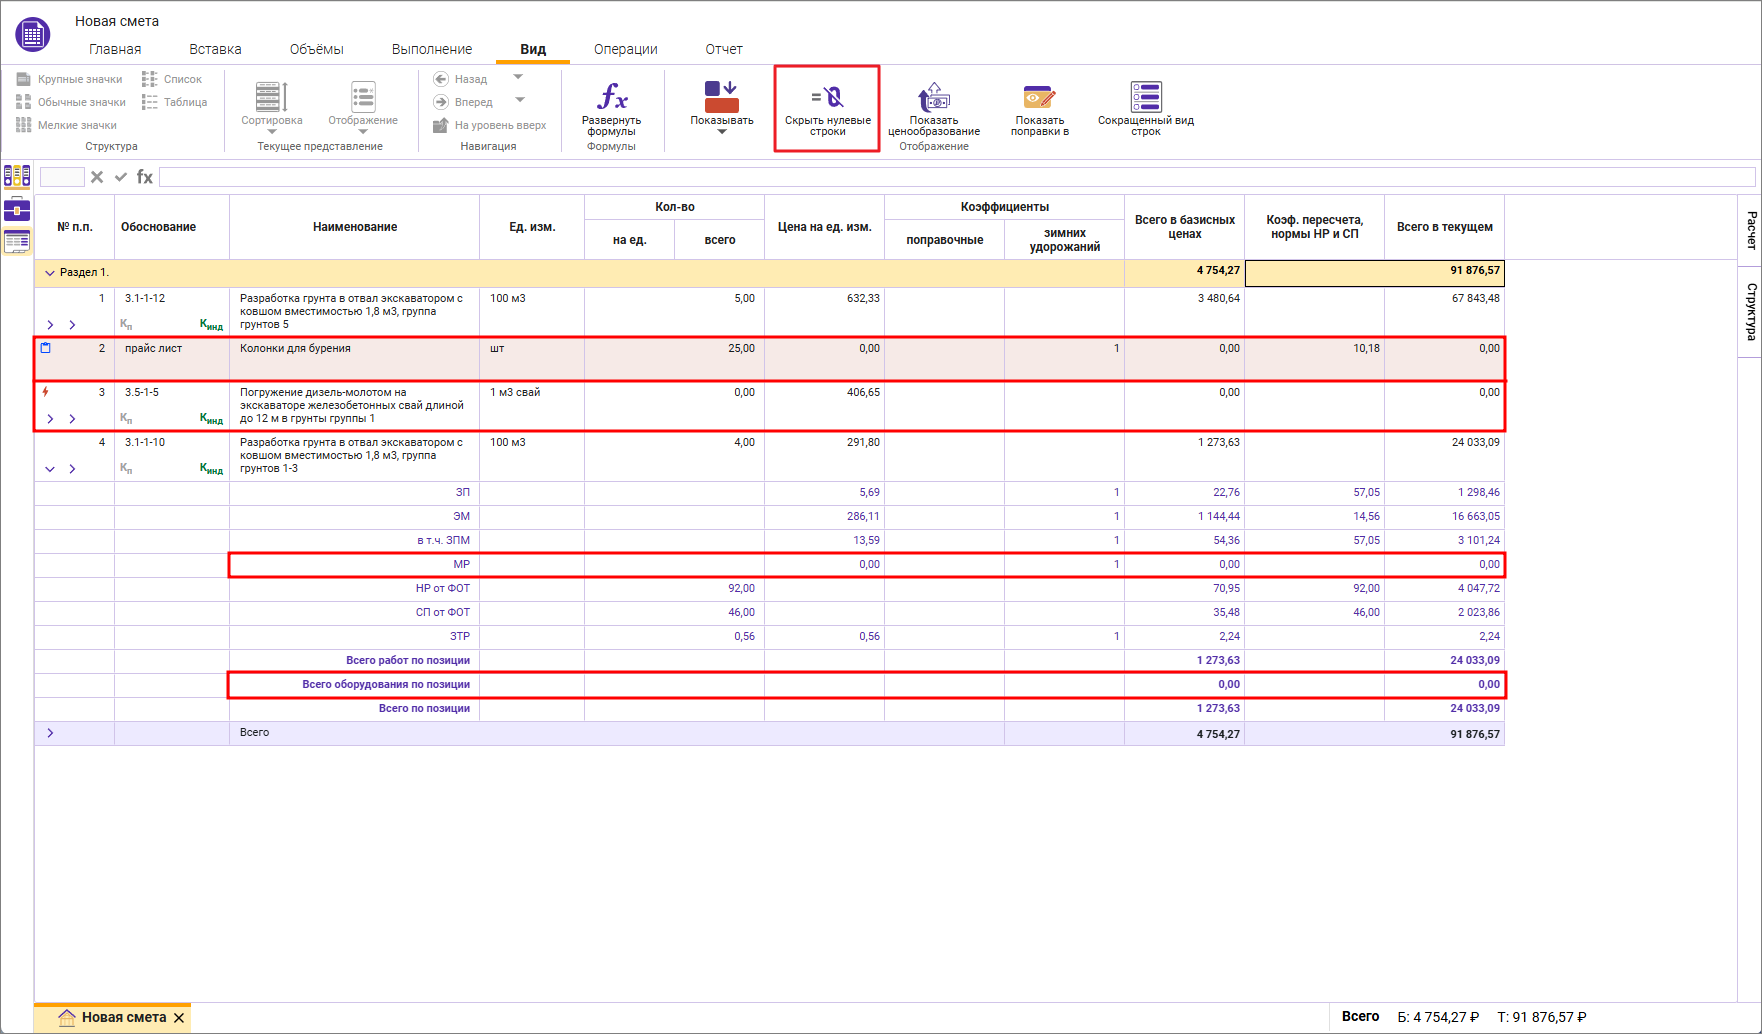Open the Отчет tab
Image resolution: width=1762 pixels, height=1034 pixels.
724,49
